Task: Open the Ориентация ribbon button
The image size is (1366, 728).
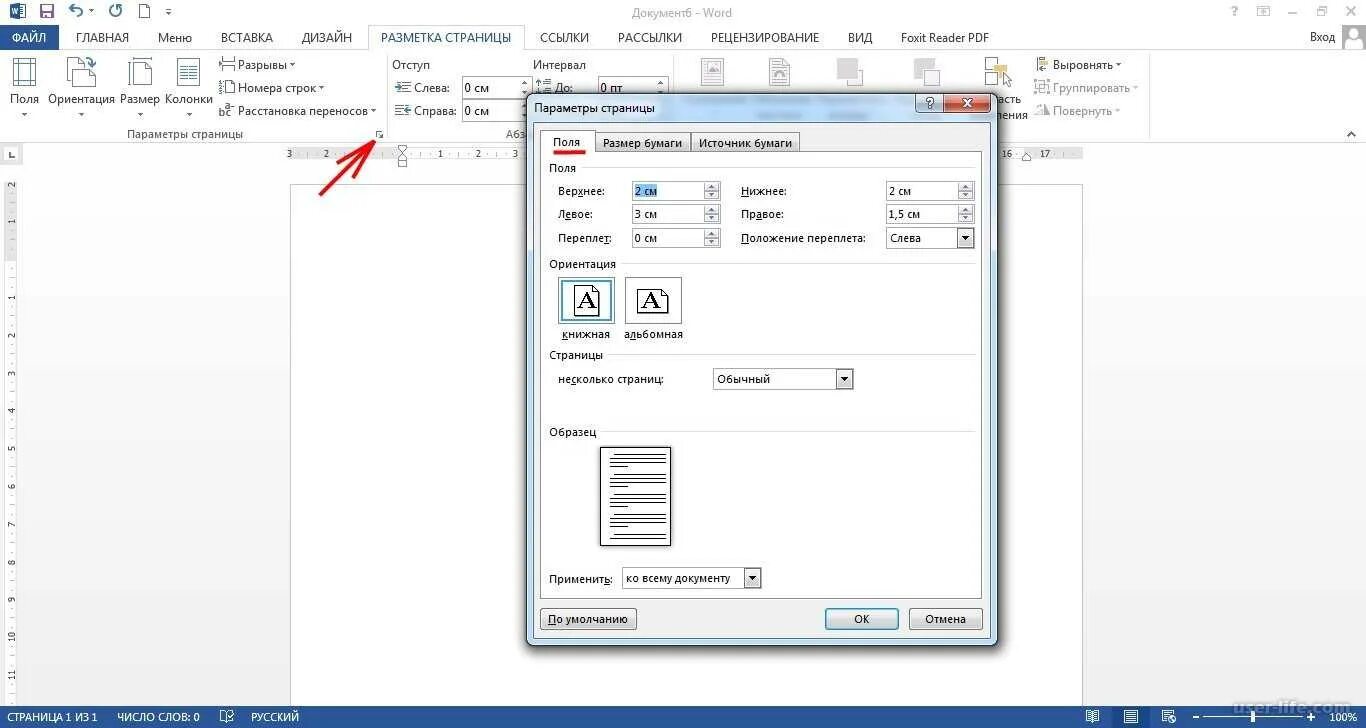Action: [81, 88]
